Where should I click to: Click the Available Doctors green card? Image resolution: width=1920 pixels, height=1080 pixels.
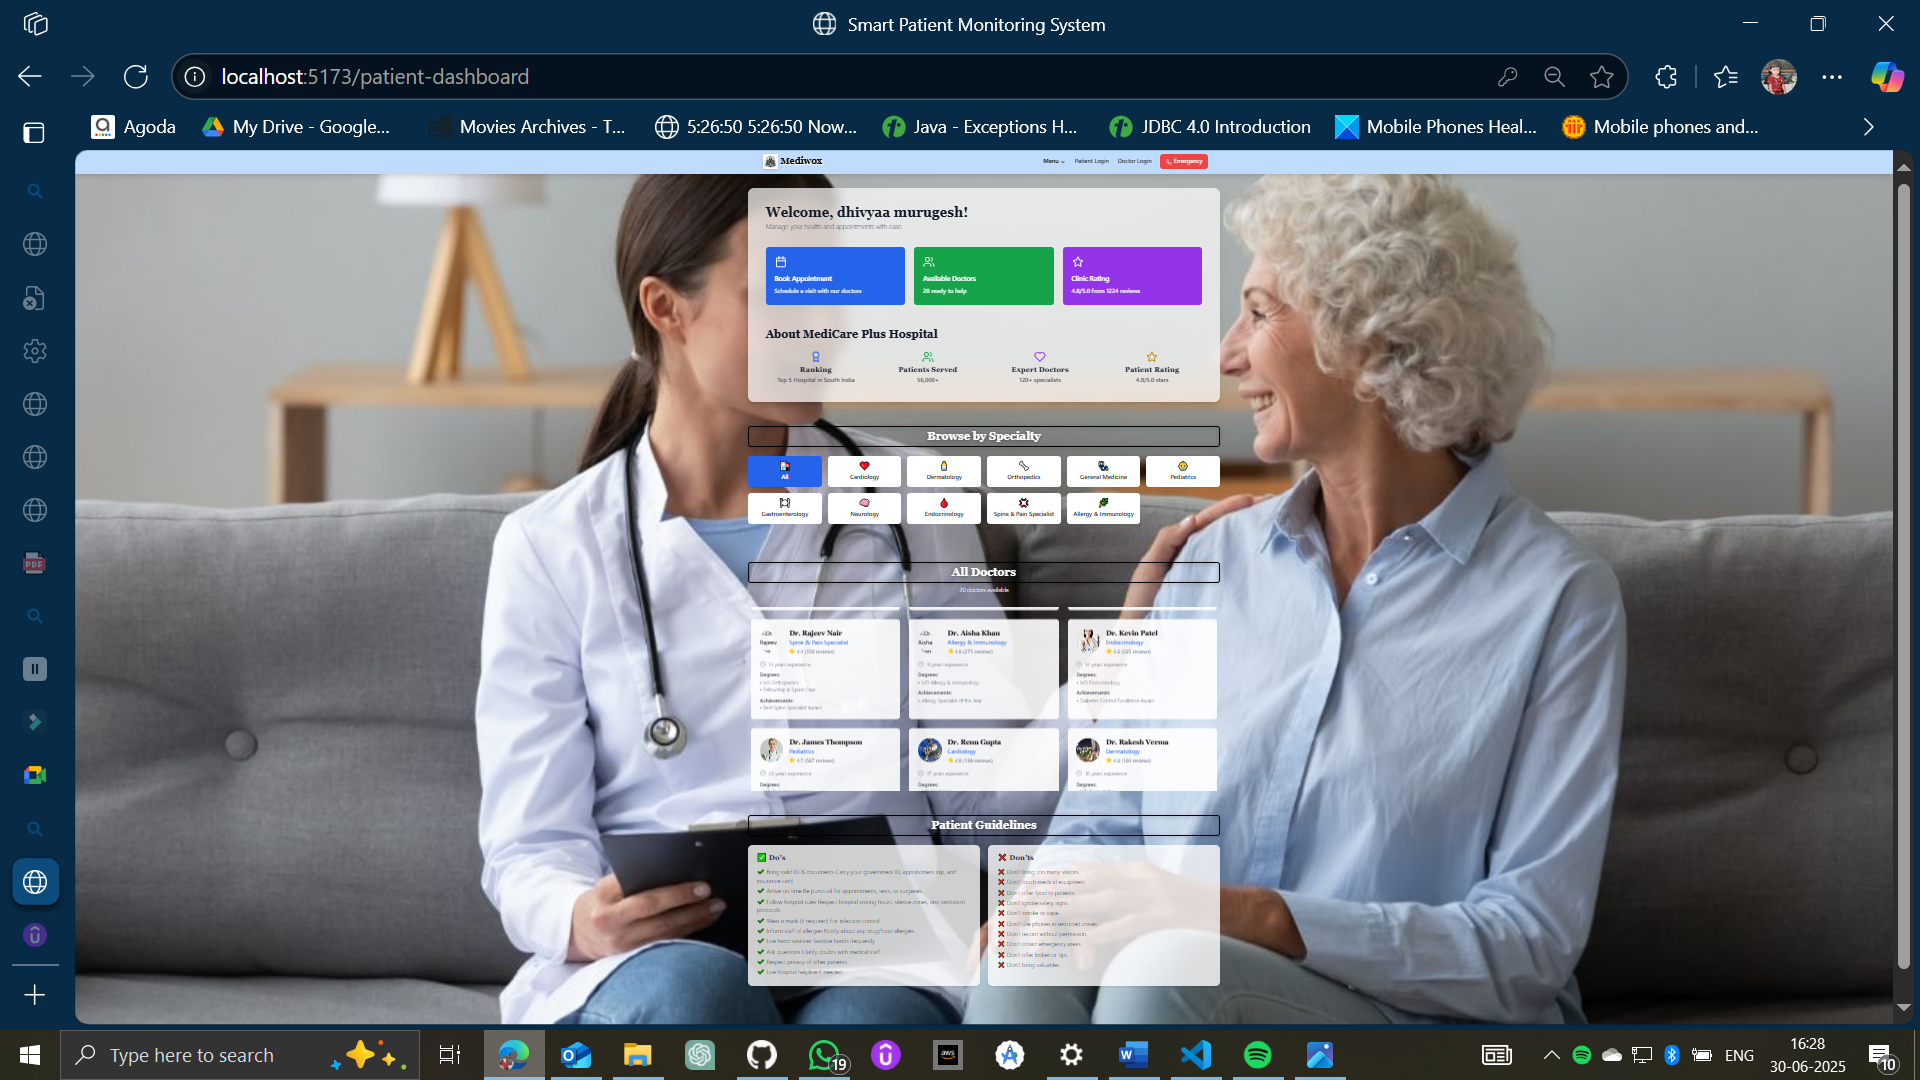[983, 276]
